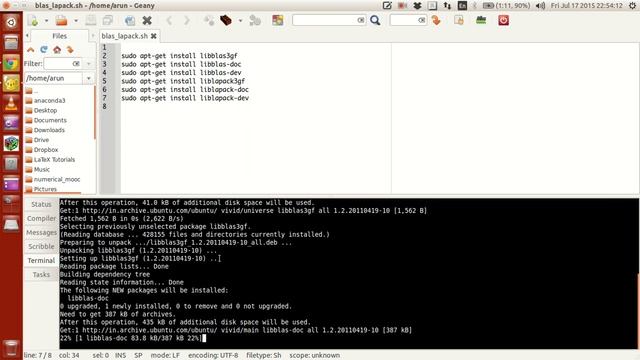The image size is (640, 360).
Task: Select the Files sidebar tab
Action: (x=60, y=36)
